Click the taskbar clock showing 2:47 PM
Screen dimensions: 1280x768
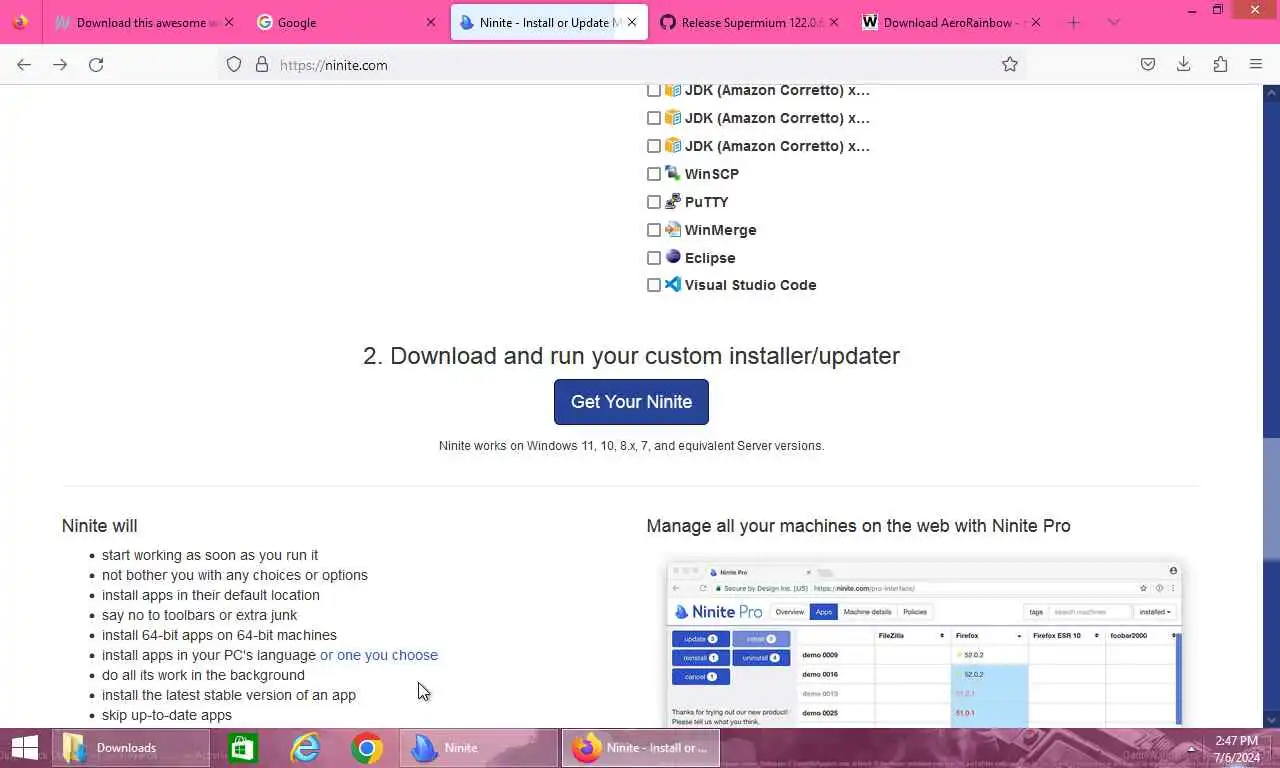click(x=1237, y=748)
